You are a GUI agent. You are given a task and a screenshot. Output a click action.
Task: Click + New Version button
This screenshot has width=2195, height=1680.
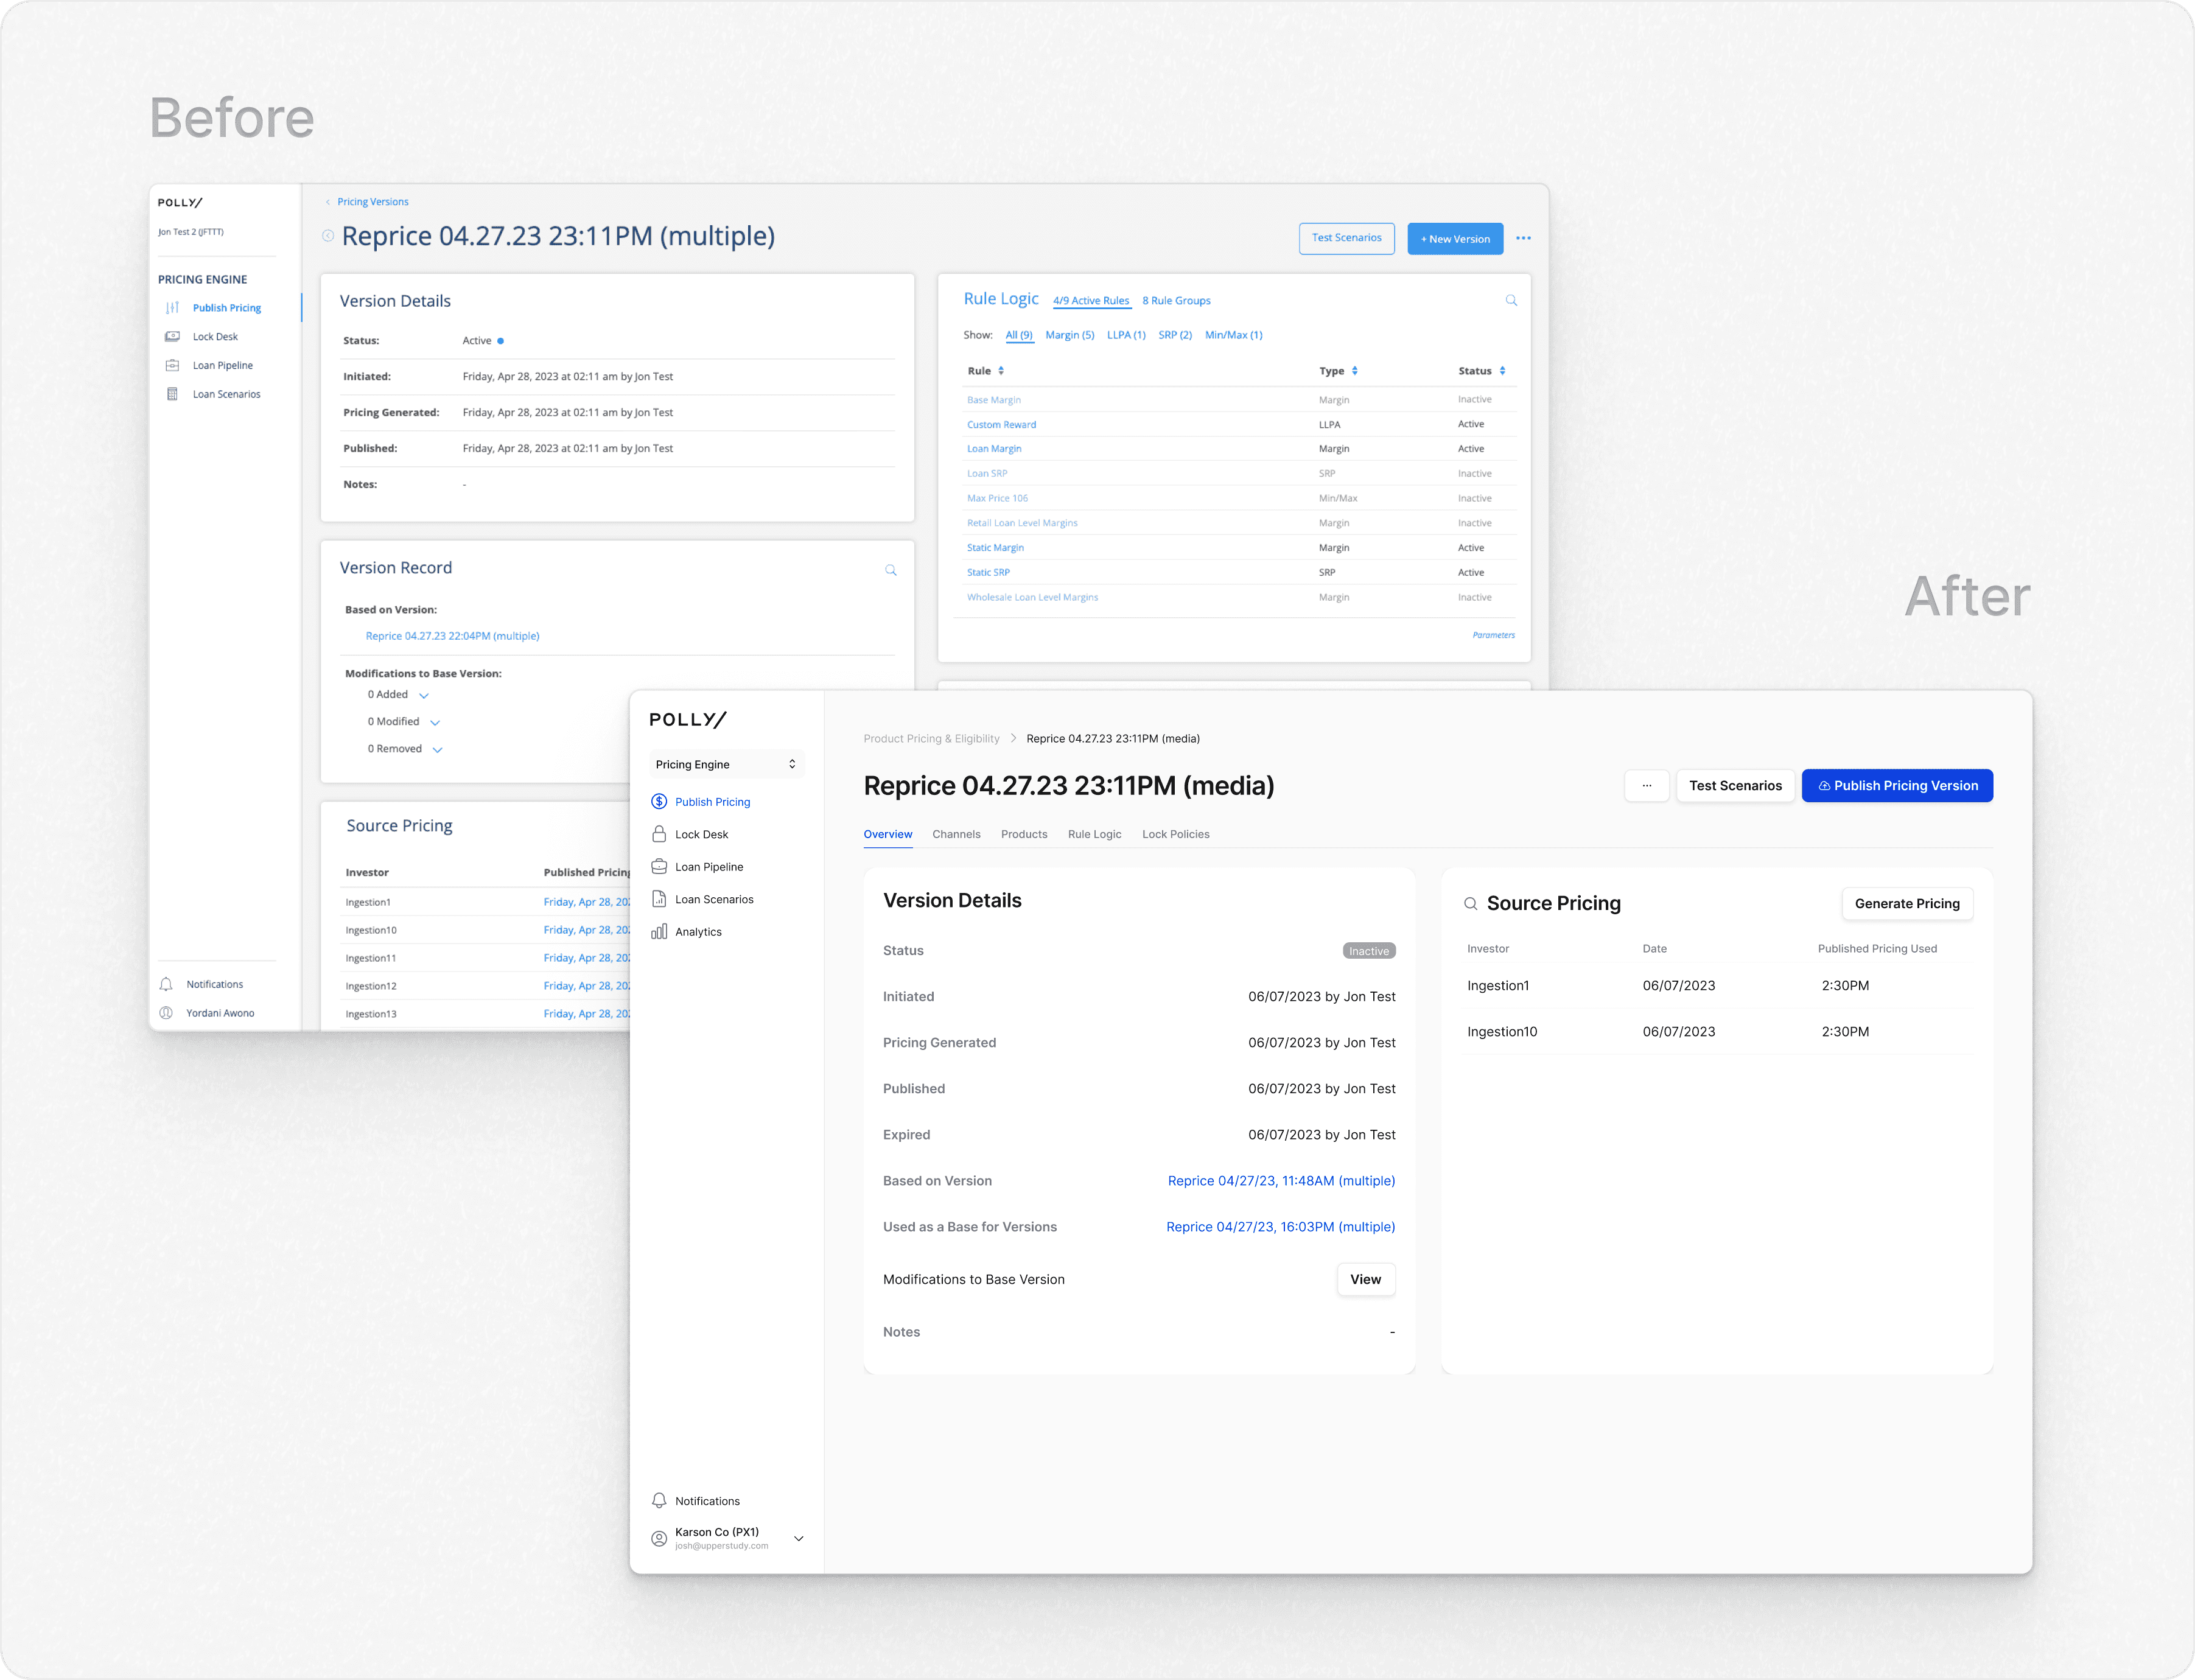(1455, 238)
